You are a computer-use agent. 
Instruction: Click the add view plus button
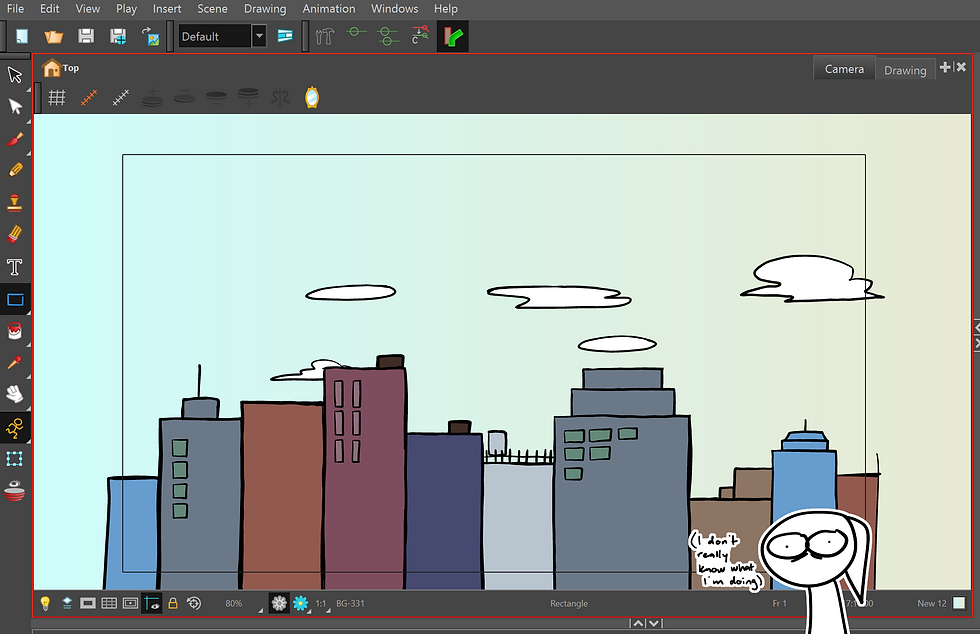click(x=945, y=68)
